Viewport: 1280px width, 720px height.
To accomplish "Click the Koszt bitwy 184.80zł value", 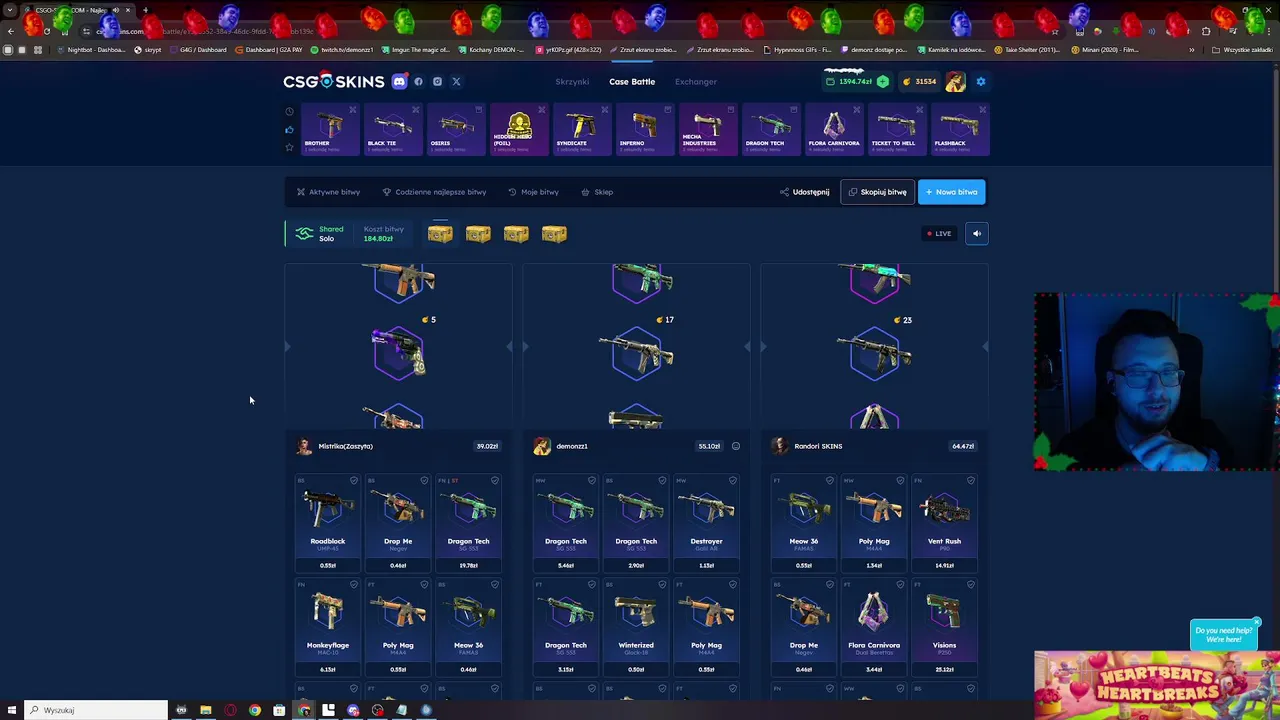I will 378,239.
